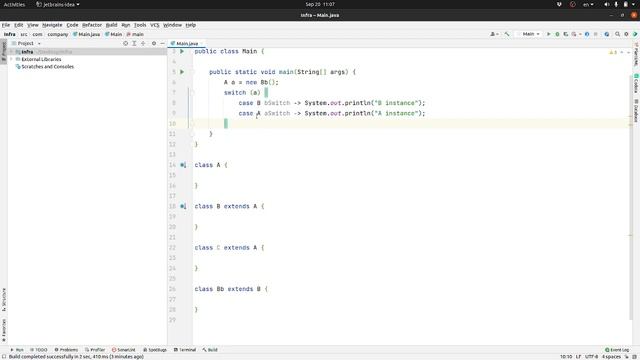This screenshot has height=360, width=640.
Task: Open the Refactor menu
Action: click(92, 25)
